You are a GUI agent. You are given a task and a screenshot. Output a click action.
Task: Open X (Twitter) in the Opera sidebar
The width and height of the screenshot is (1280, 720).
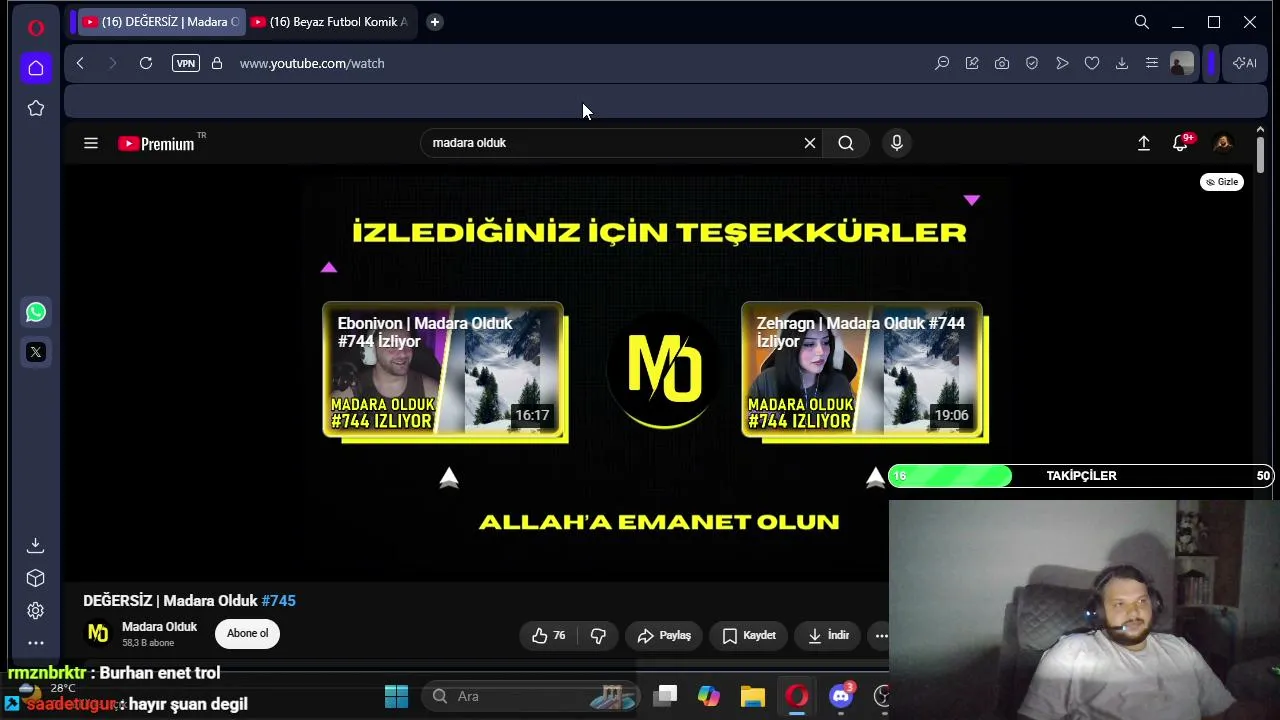[x=36, y=352]
